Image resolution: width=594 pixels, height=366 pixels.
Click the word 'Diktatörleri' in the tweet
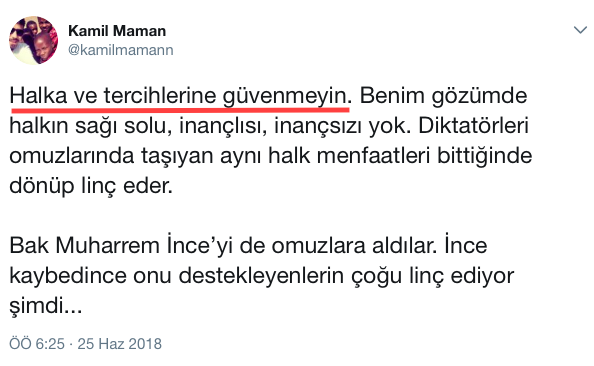(474, 126)
